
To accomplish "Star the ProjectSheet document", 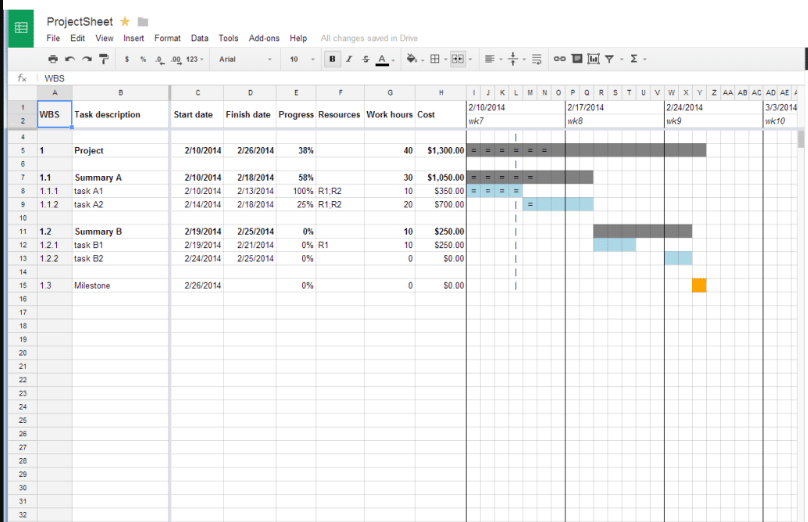I will pyautogui.click(x=125, y=21).
